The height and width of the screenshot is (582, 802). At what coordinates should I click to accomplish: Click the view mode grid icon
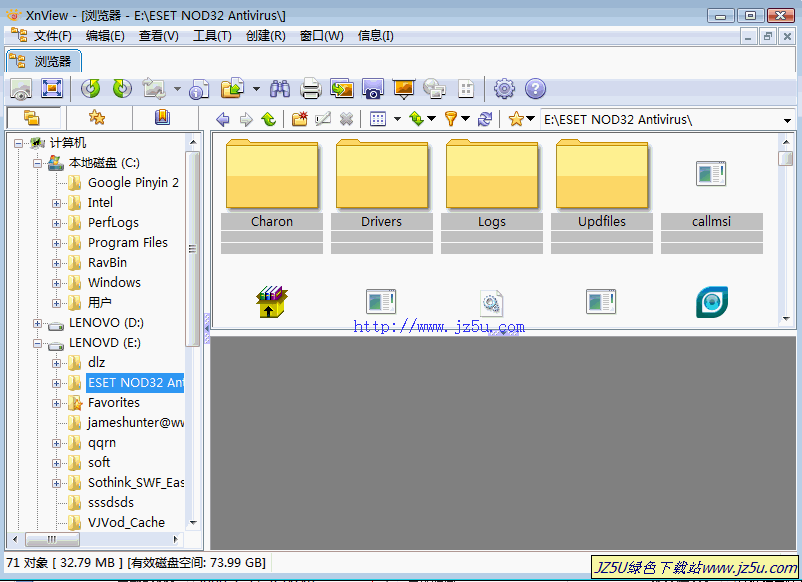pos(378,120)
